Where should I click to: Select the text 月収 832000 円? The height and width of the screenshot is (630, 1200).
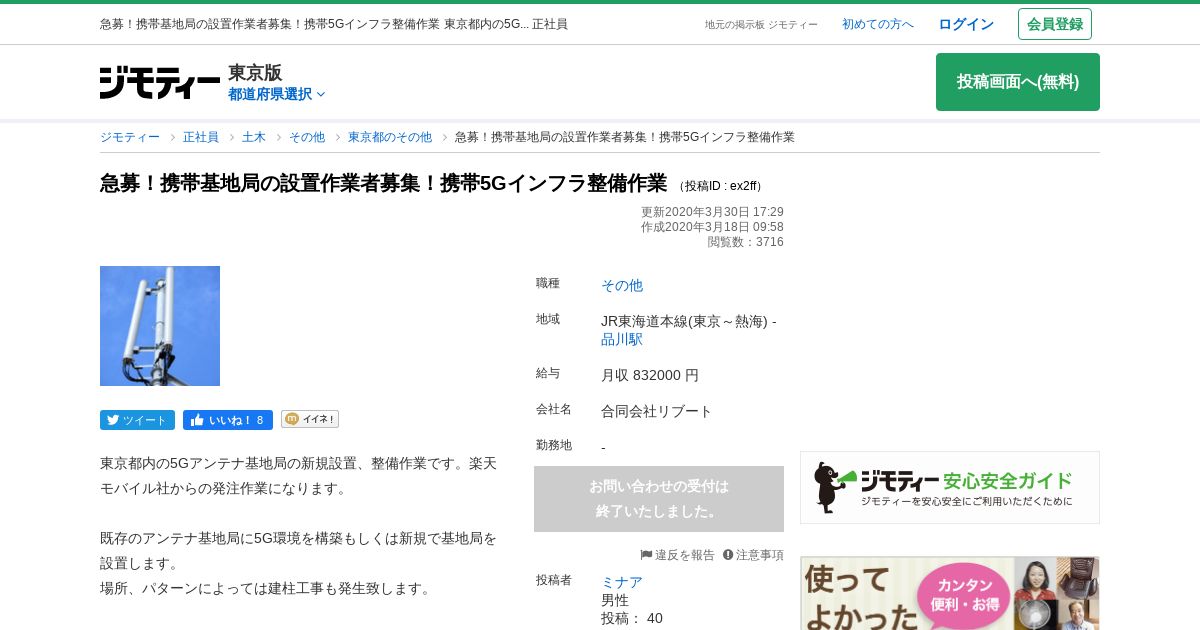pyautogui.click(x=650, y=375)
